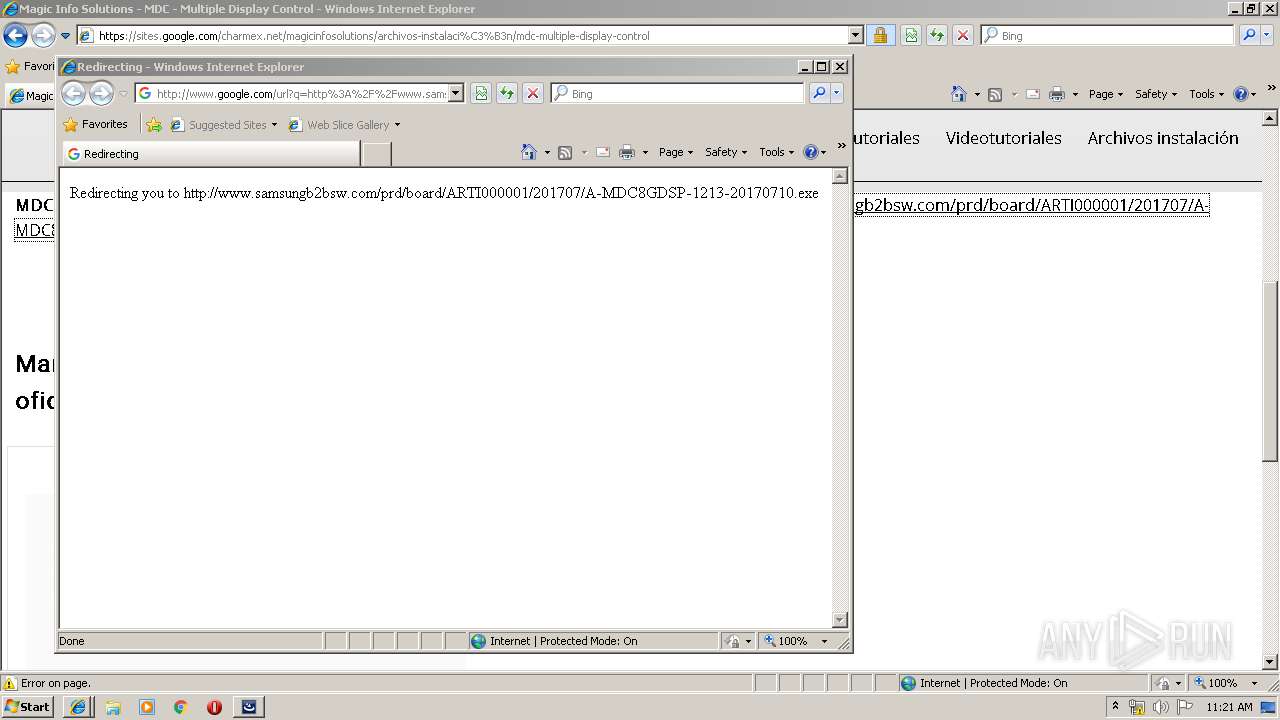Image resolution: width=1280 pixels, height=720 pixels.
Task: Open Opera from taskbar
Action: coord(214,707)
